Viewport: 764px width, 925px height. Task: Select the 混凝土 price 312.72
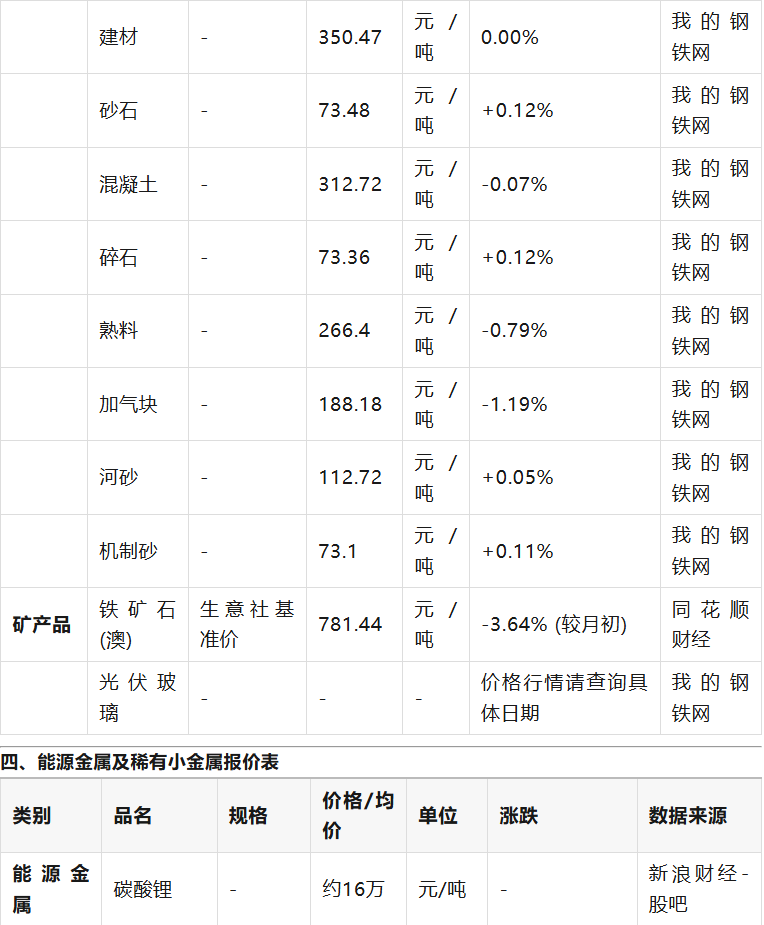pos(350,184)
